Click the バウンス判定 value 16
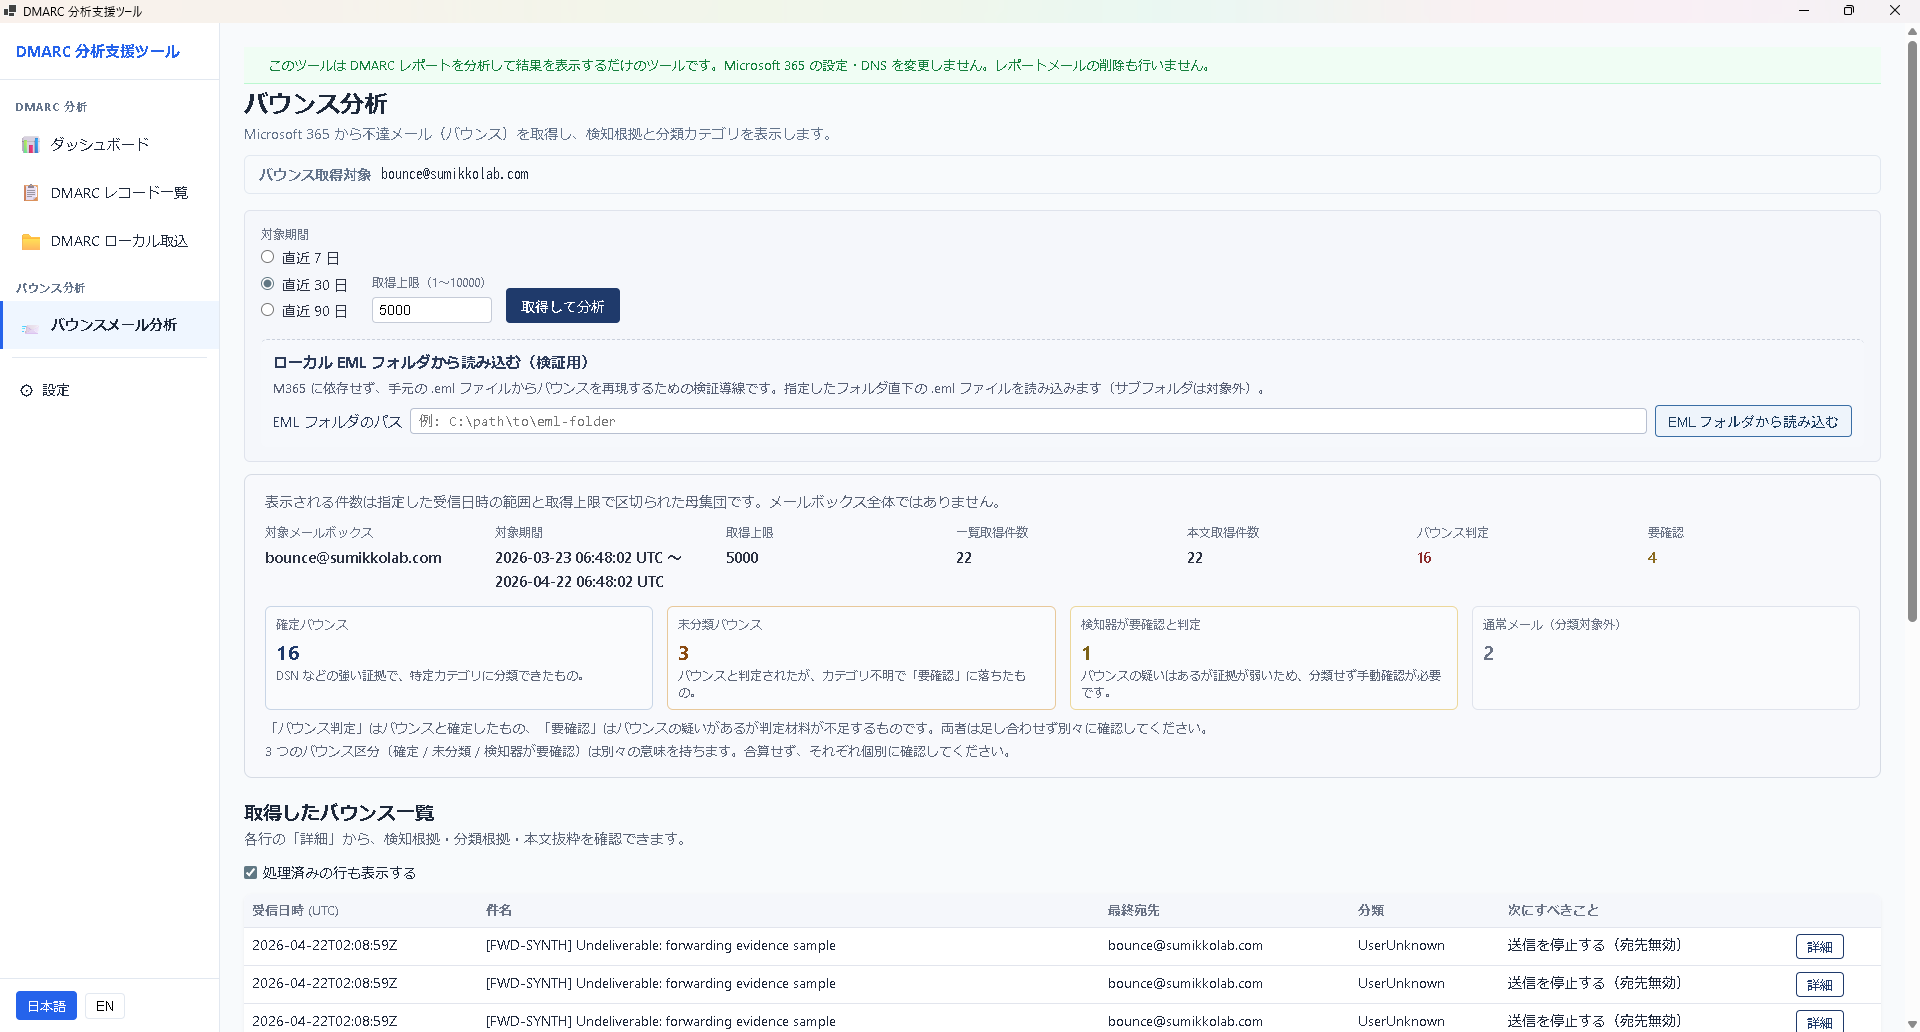Viewport: 1920px width, 1032px height. coord(1424,558)
